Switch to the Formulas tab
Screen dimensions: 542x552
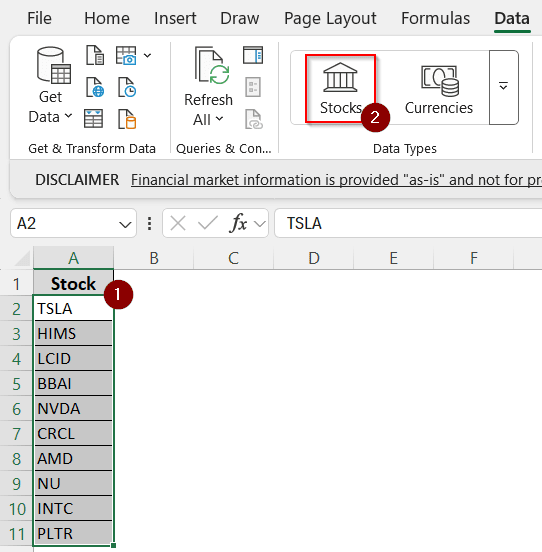pos(435,18)
